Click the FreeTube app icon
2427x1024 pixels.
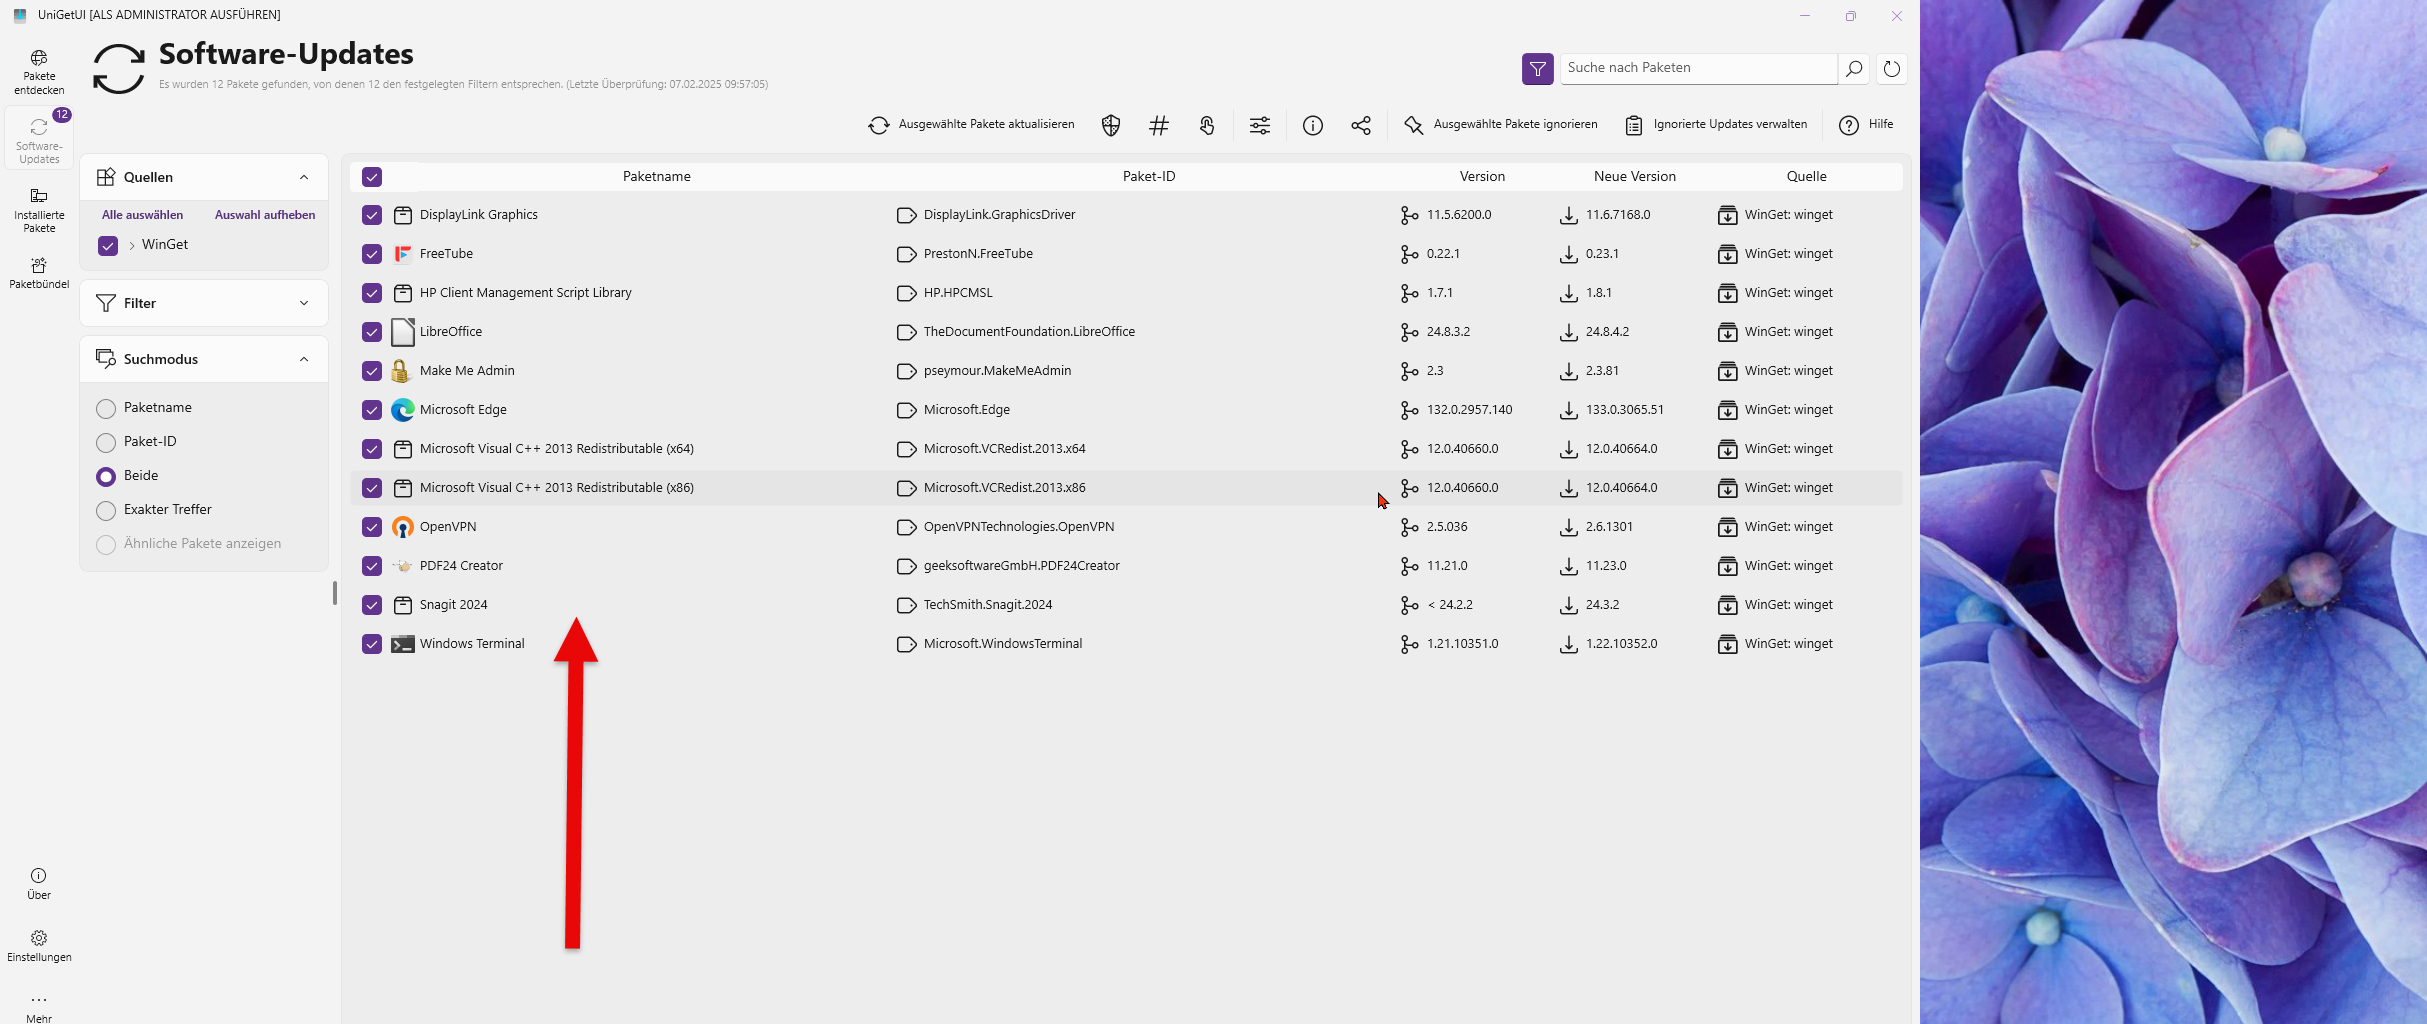click(403, 254)
